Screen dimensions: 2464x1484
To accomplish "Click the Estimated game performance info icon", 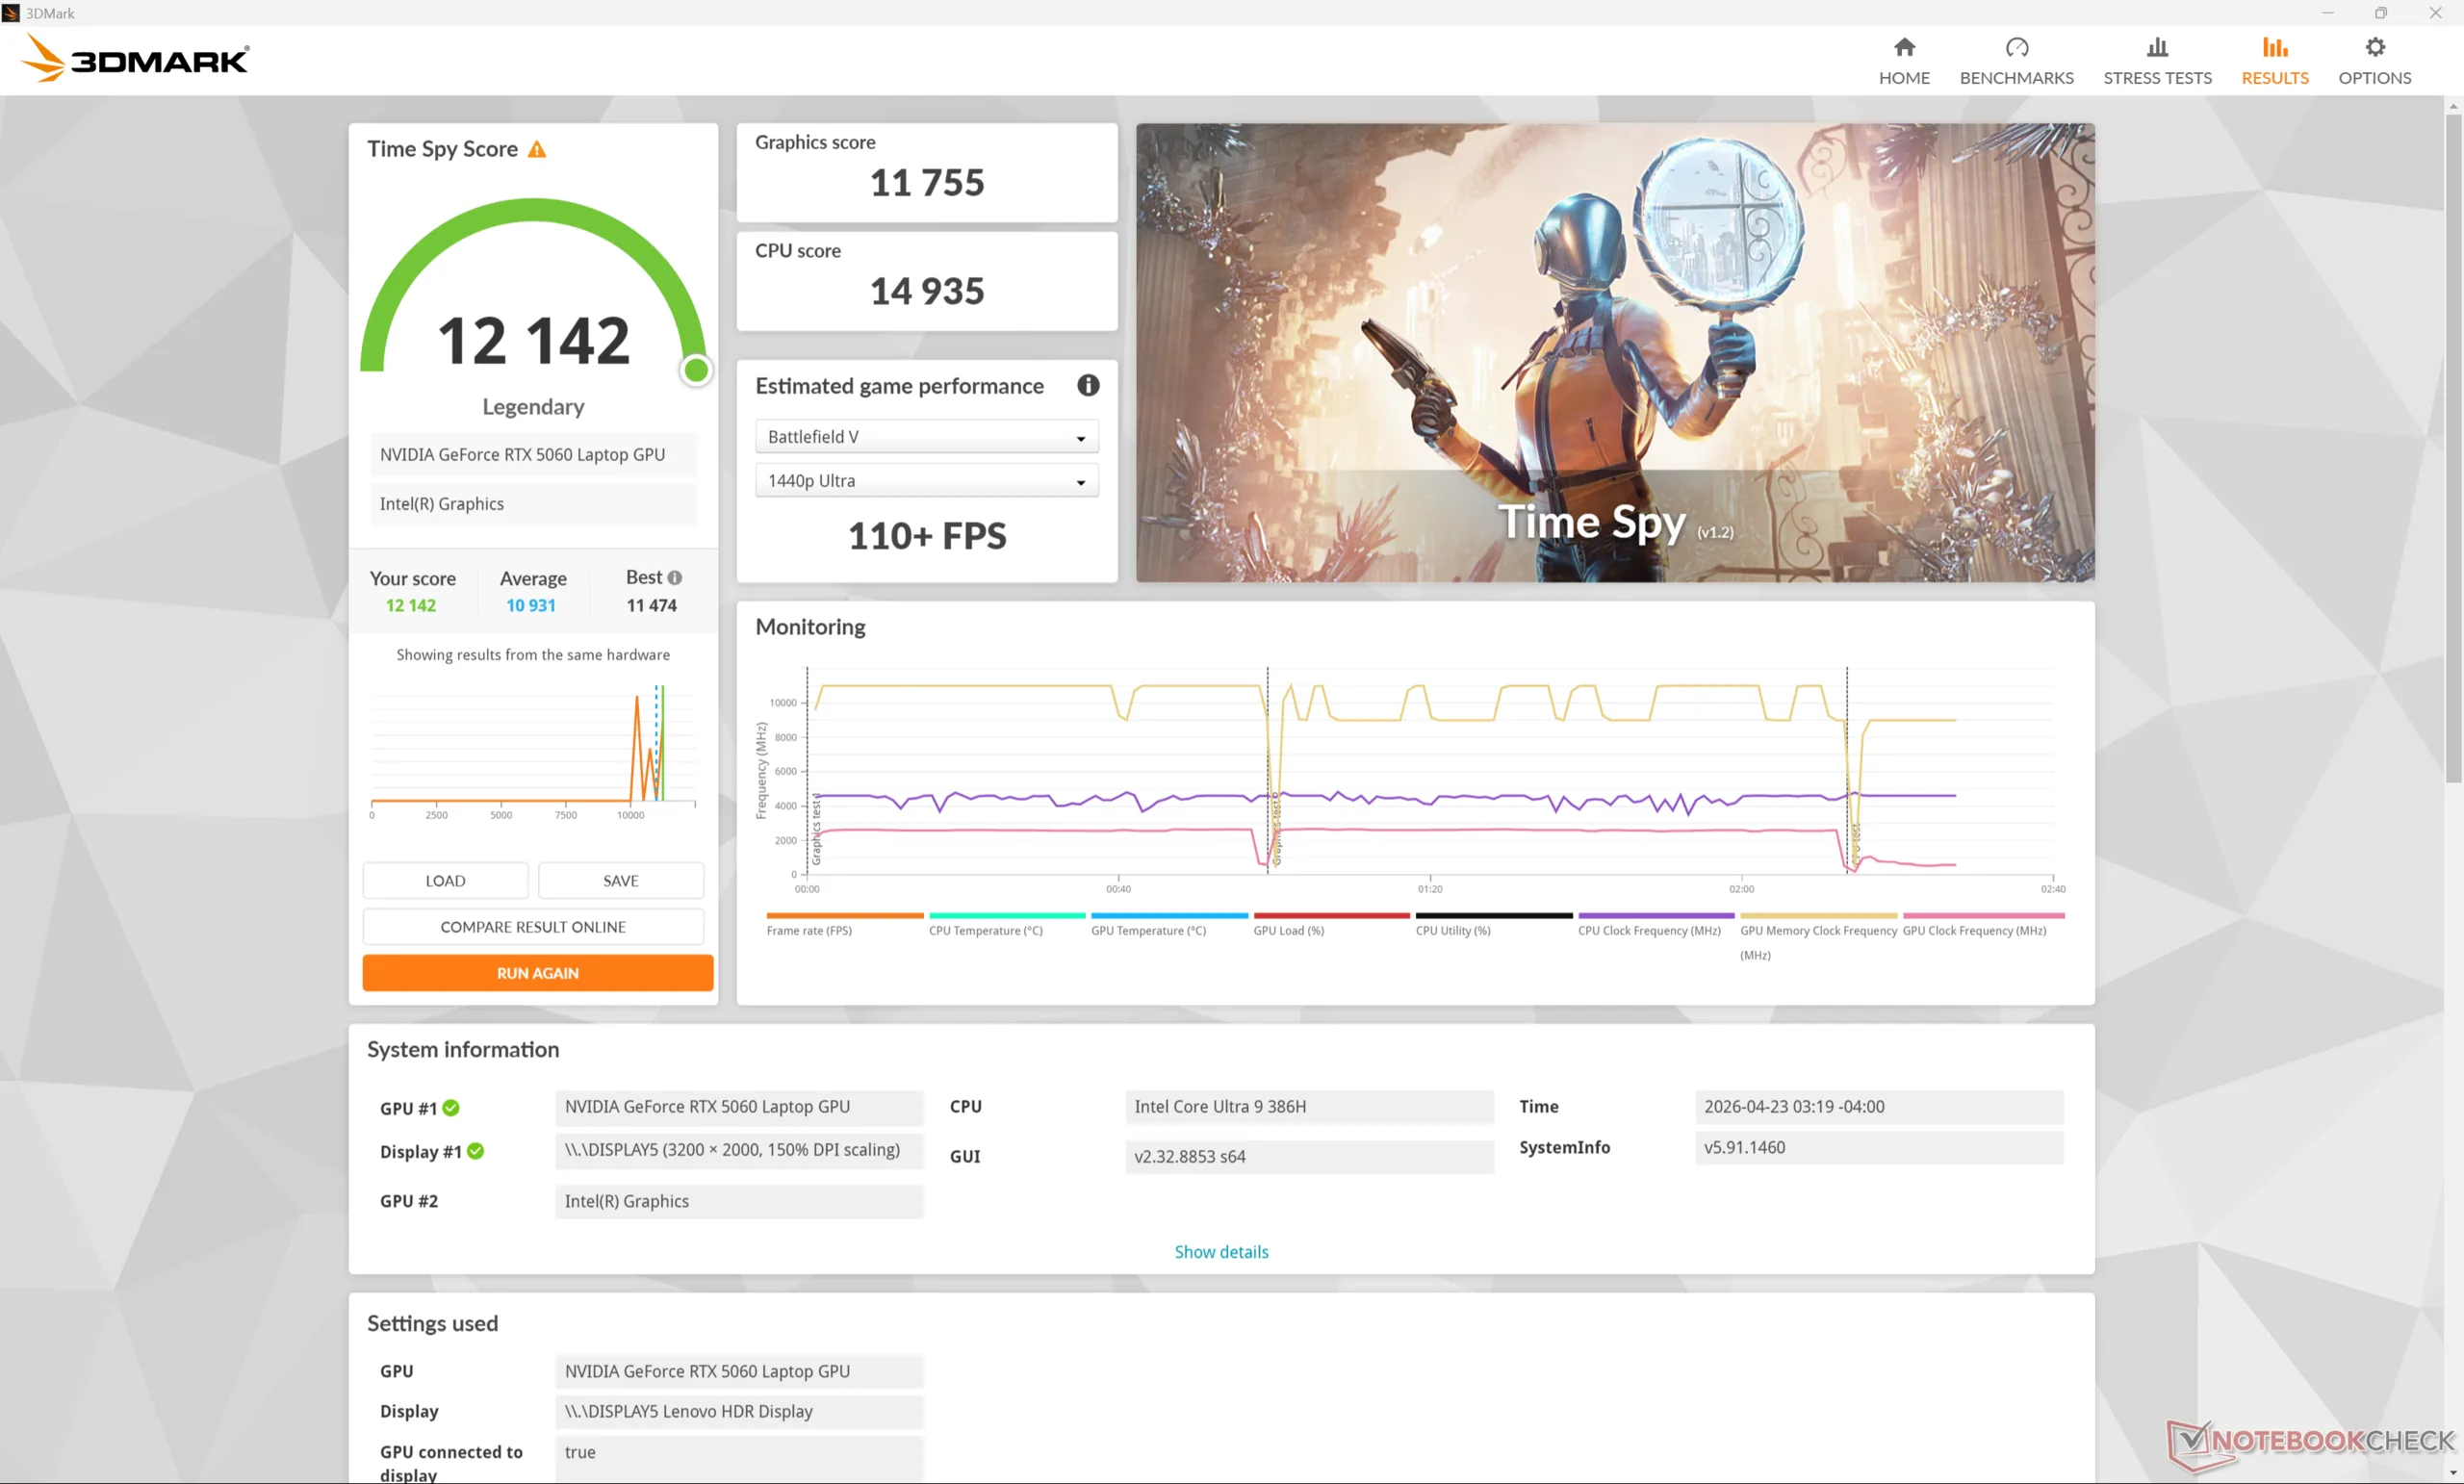I will pos(1088,385).
